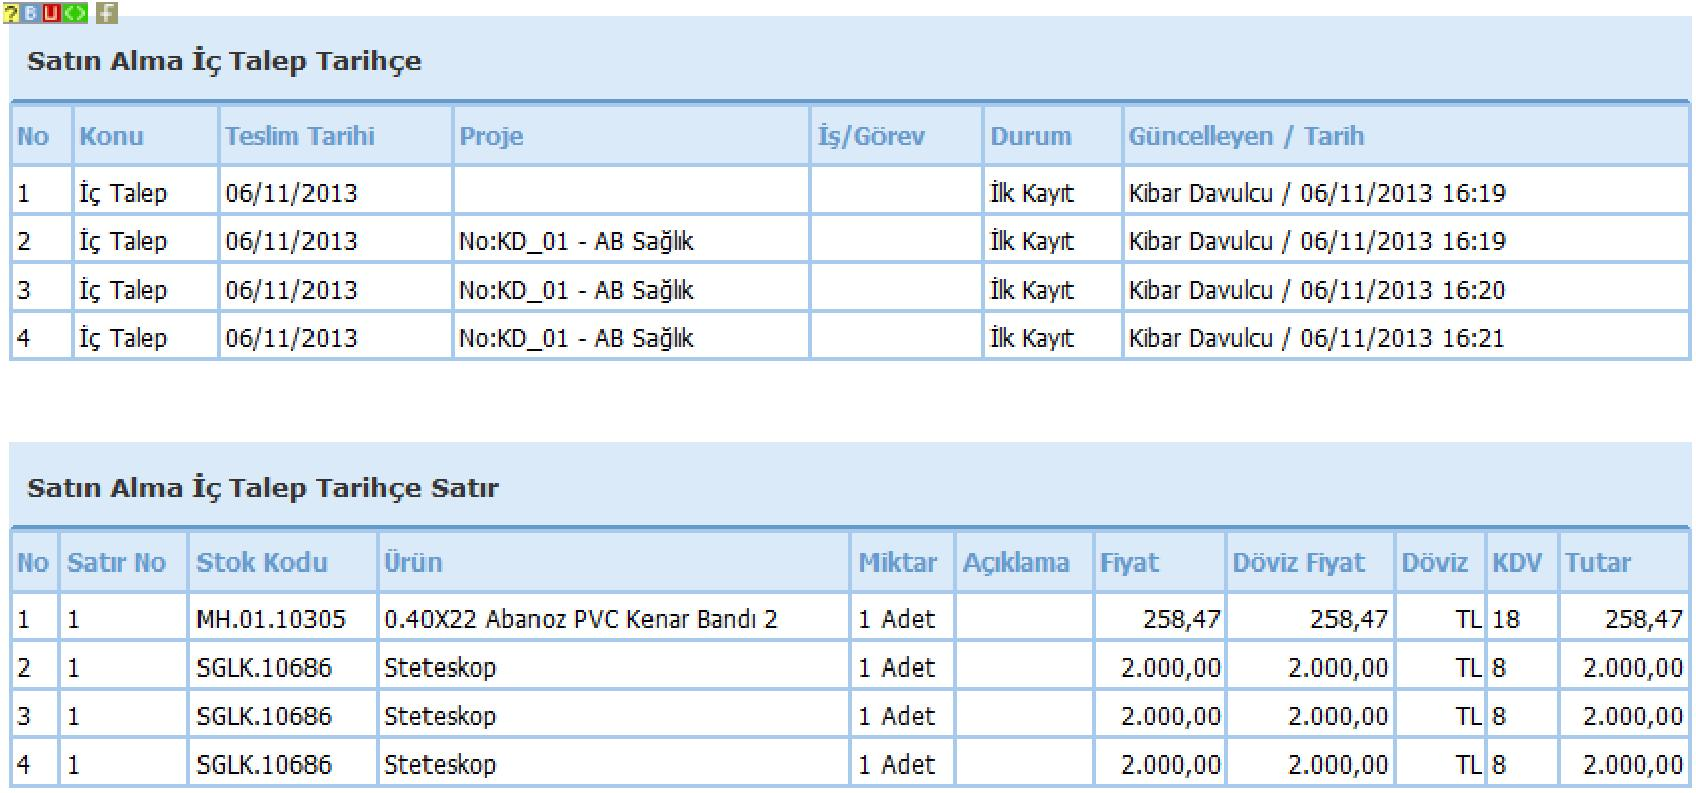The width and height of the screenshot is (1696, 793).
Task: Click the 258,47 value under Döviz Fiyat
Action: tap(1349, 620)
